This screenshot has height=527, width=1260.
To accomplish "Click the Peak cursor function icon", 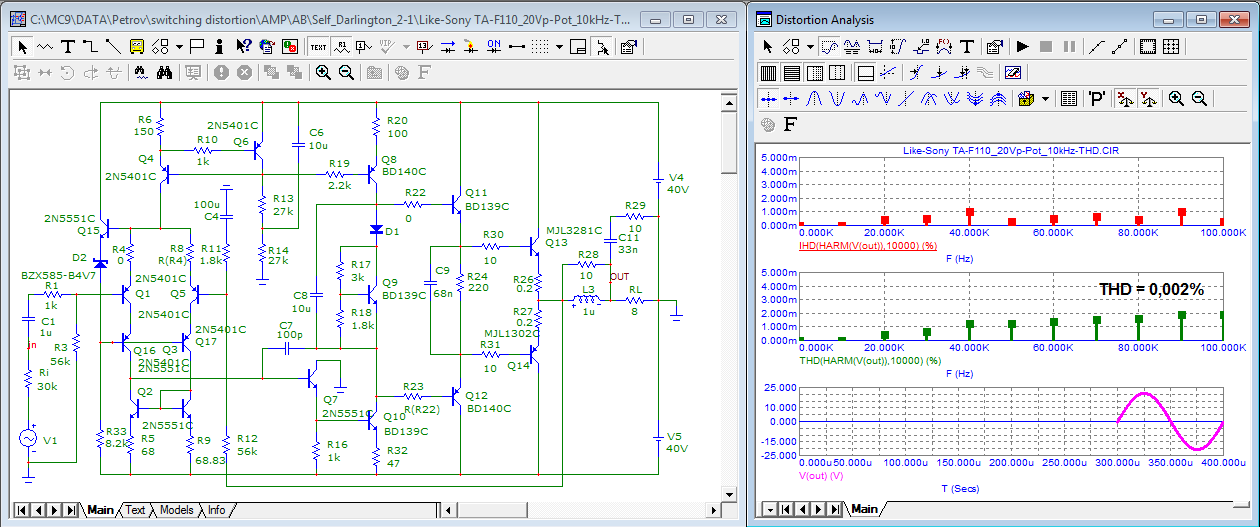I will tap(814, 98).
